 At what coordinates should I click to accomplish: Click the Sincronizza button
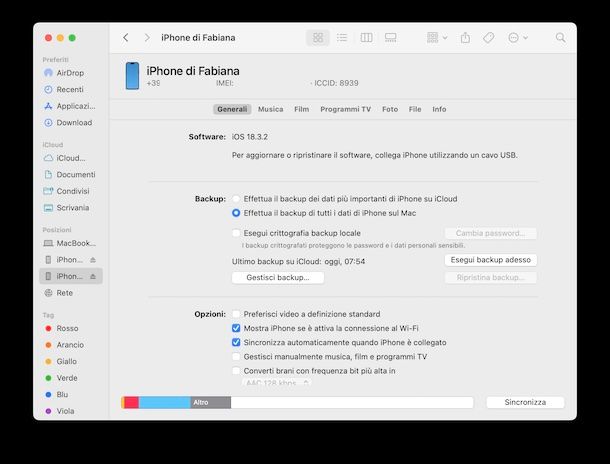coord(525,402)
